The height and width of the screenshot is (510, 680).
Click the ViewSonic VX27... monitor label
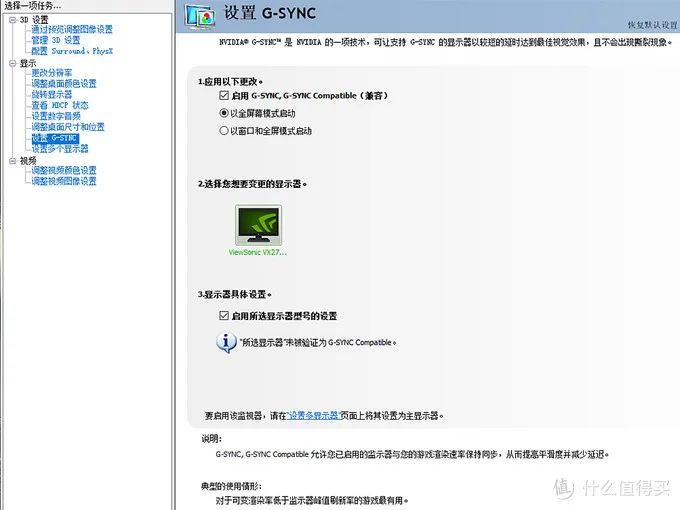coord(258,252)
